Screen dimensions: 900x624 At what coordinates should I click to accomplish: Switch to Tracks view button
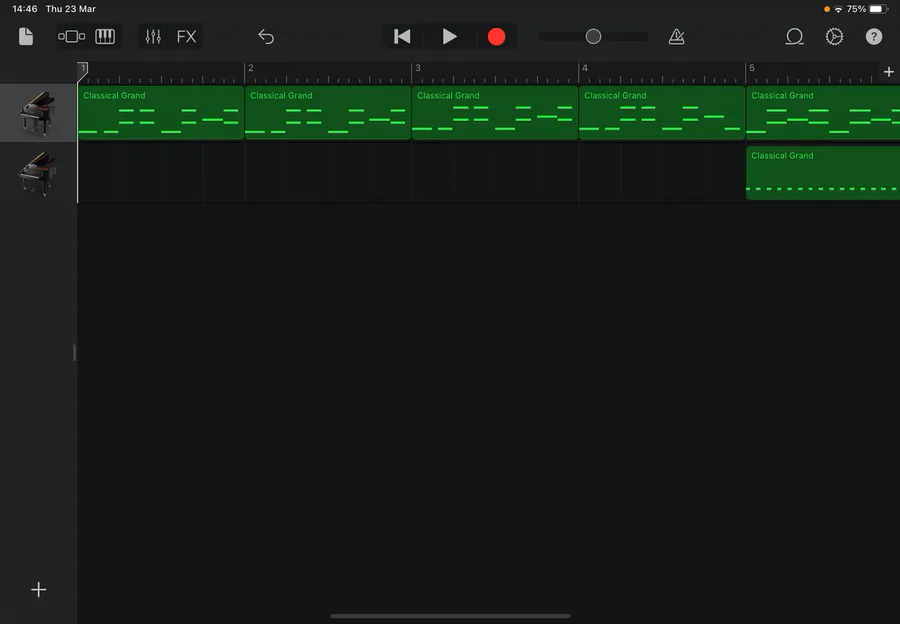[x=72, y=37]
